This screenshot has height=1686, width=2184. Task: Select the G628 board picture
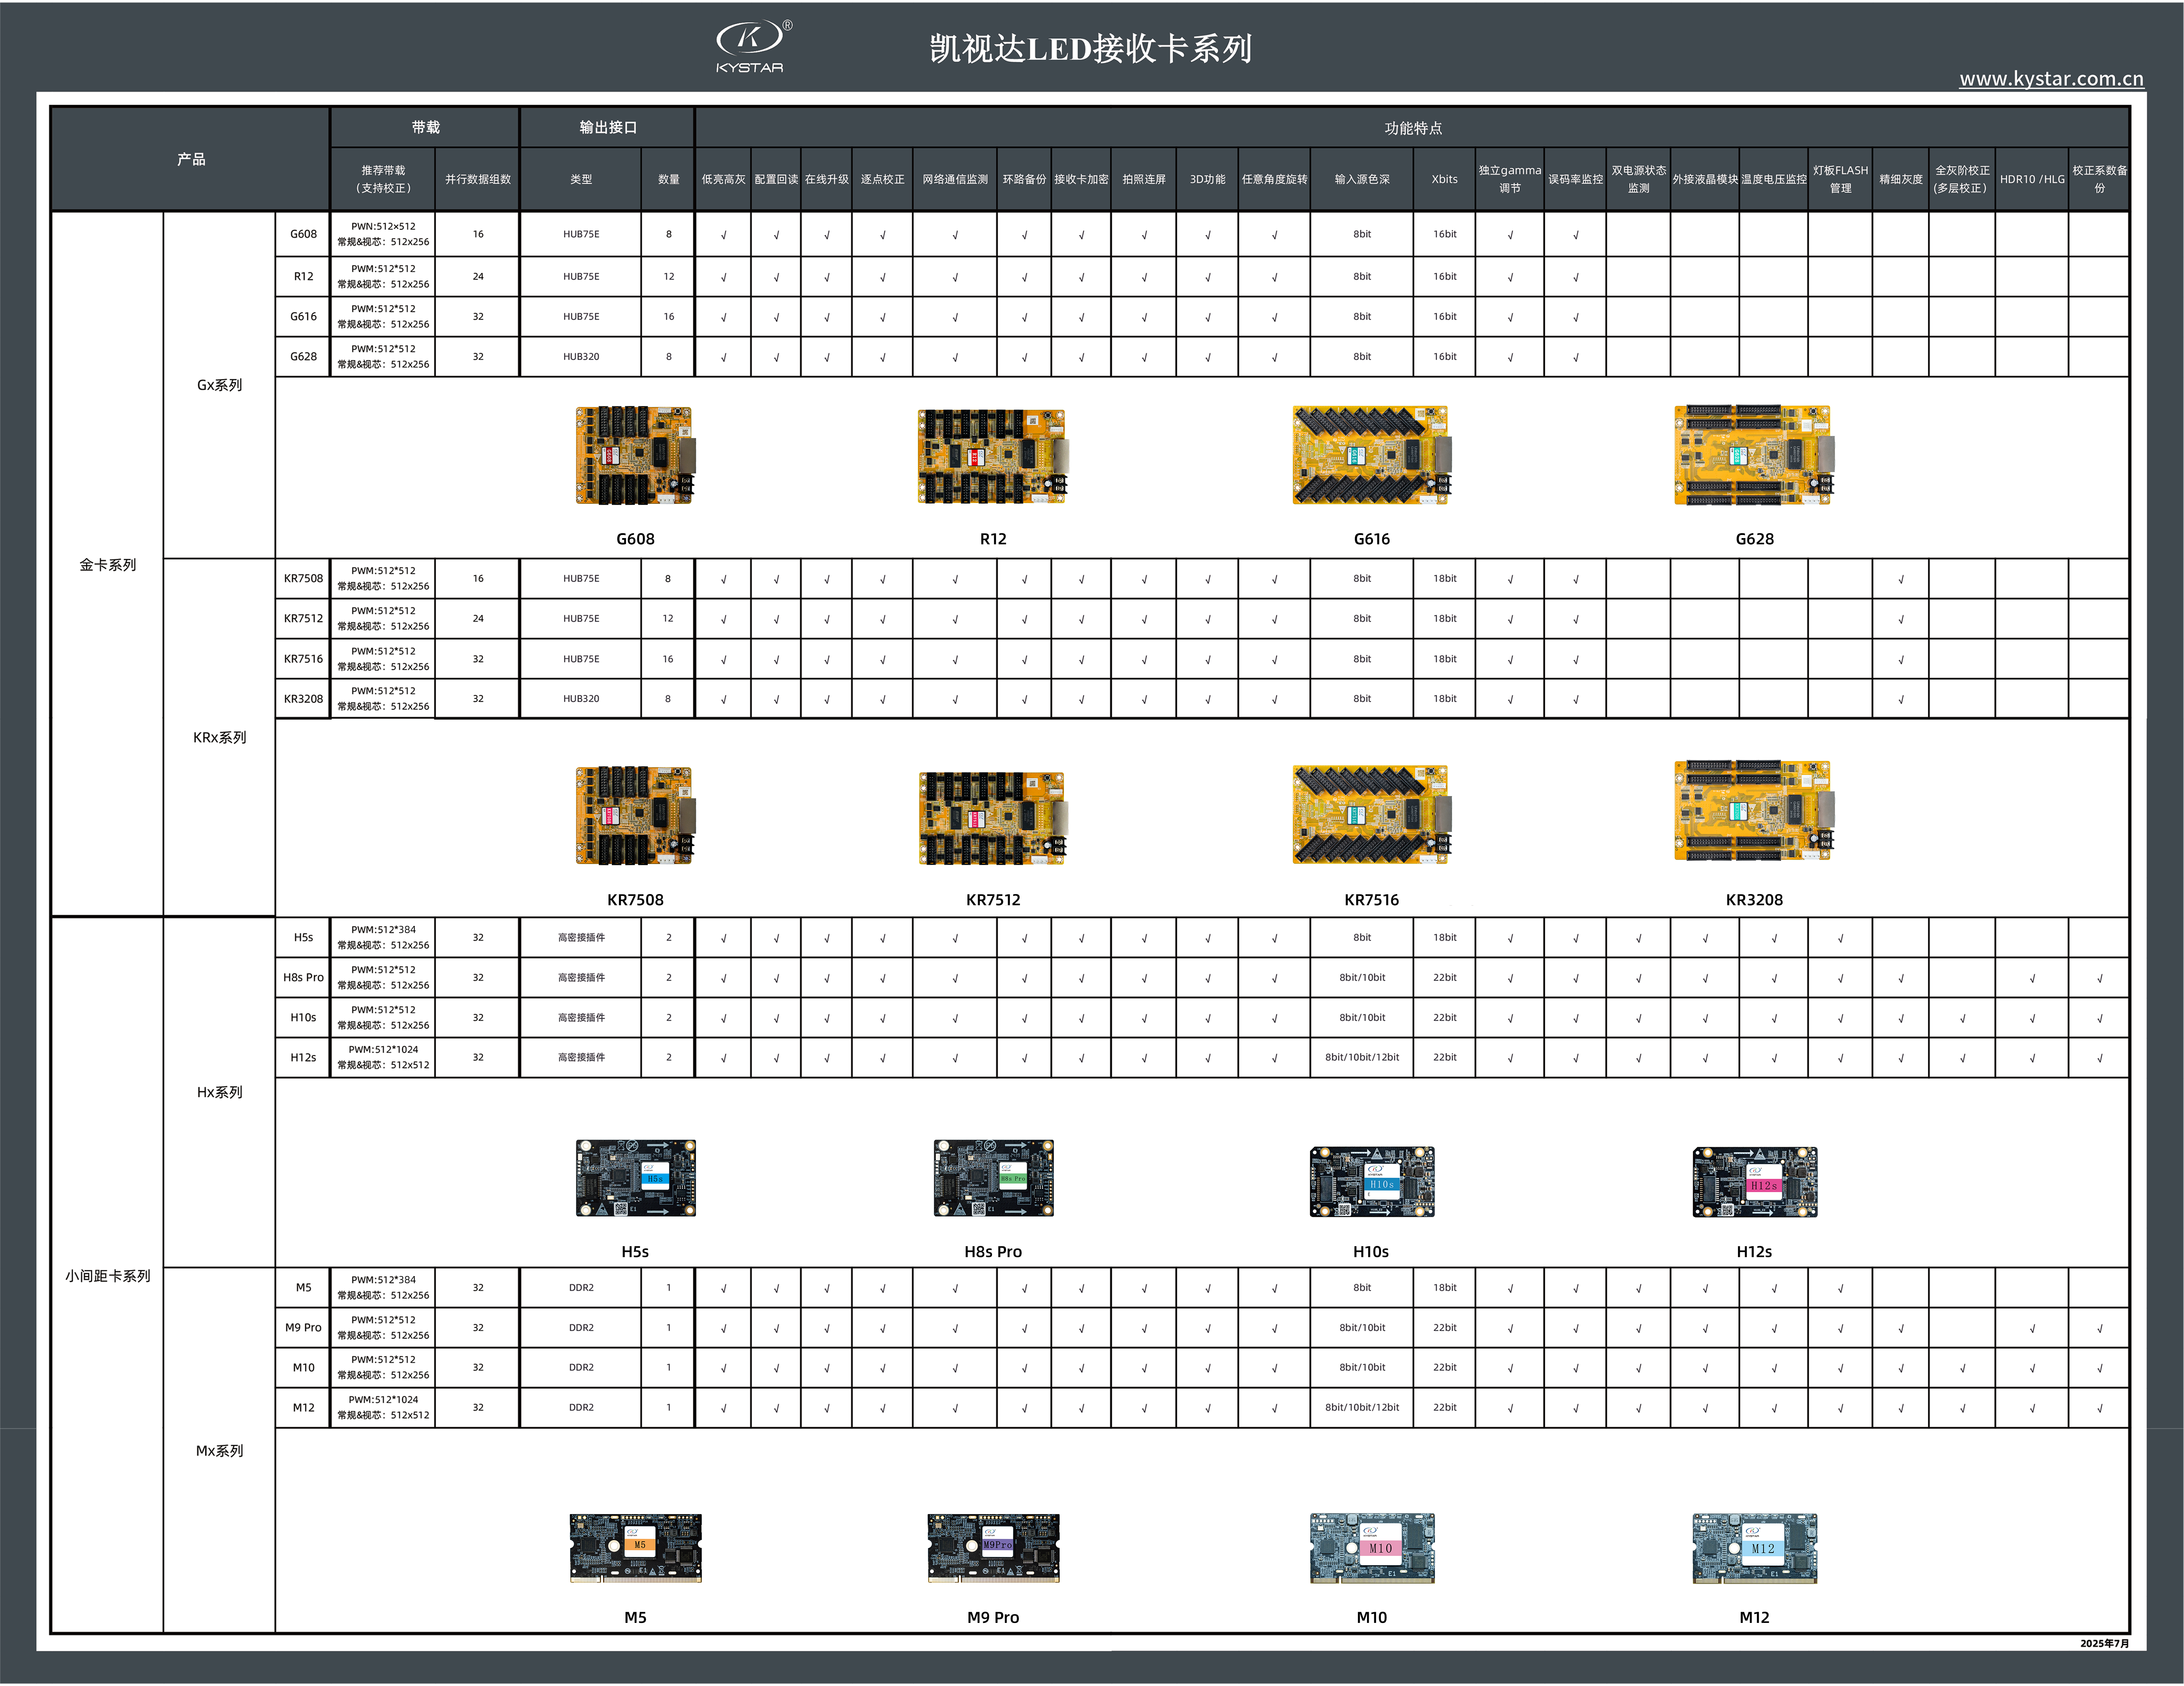(x=1754, y=455)
